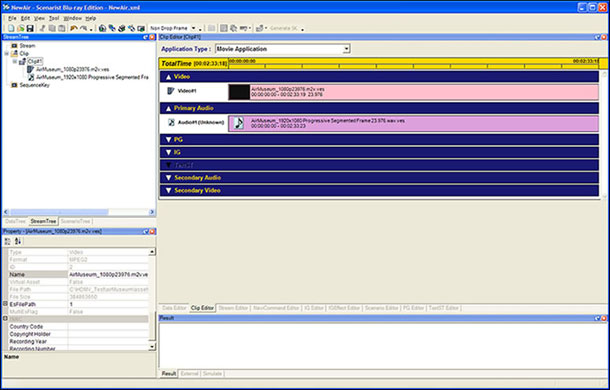Image resolution: width=610 pixels, height=390 pixels.
Task: Collapse the Clip#1 tree node
Action: tap(15, 61)
